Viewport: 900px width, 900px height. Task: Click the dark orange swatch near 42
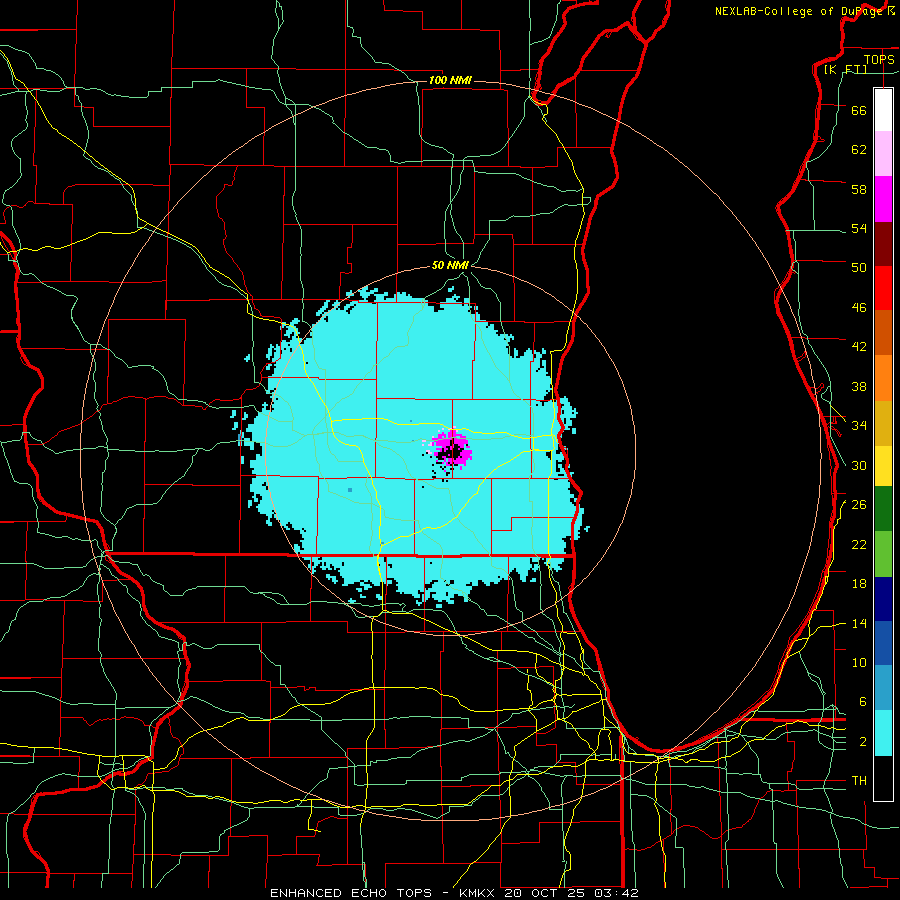pos(883,332)
